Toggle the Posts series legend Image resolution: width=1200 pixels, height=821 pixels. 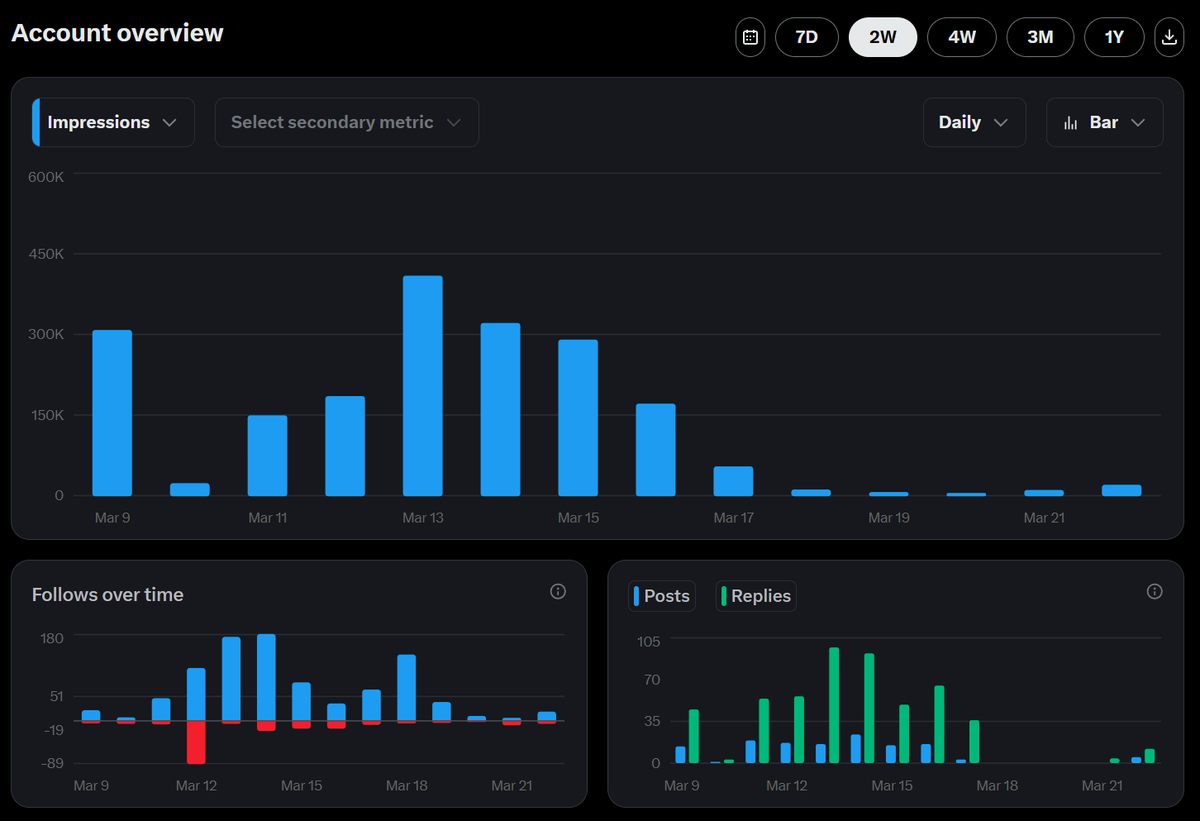(x=662, y=596)
